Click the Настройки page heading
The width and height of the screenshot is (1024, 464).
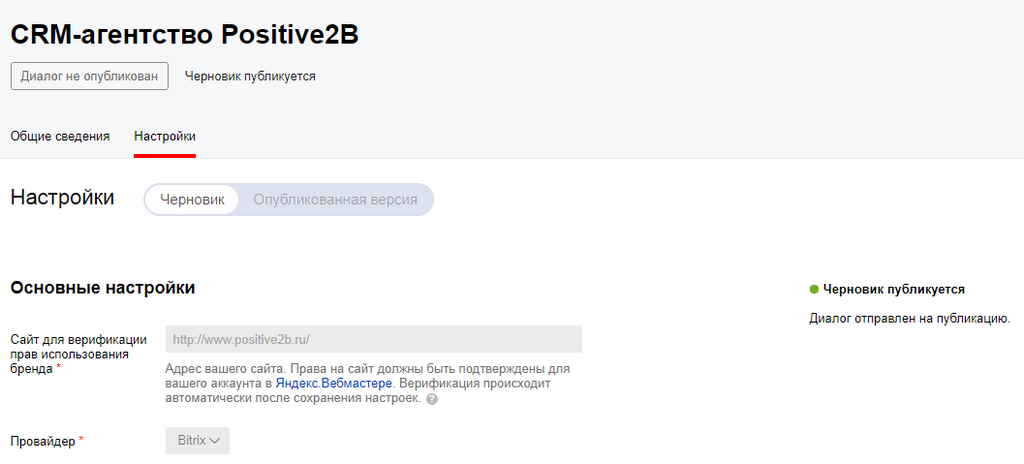pyautogui.click(x=63, y=197)
